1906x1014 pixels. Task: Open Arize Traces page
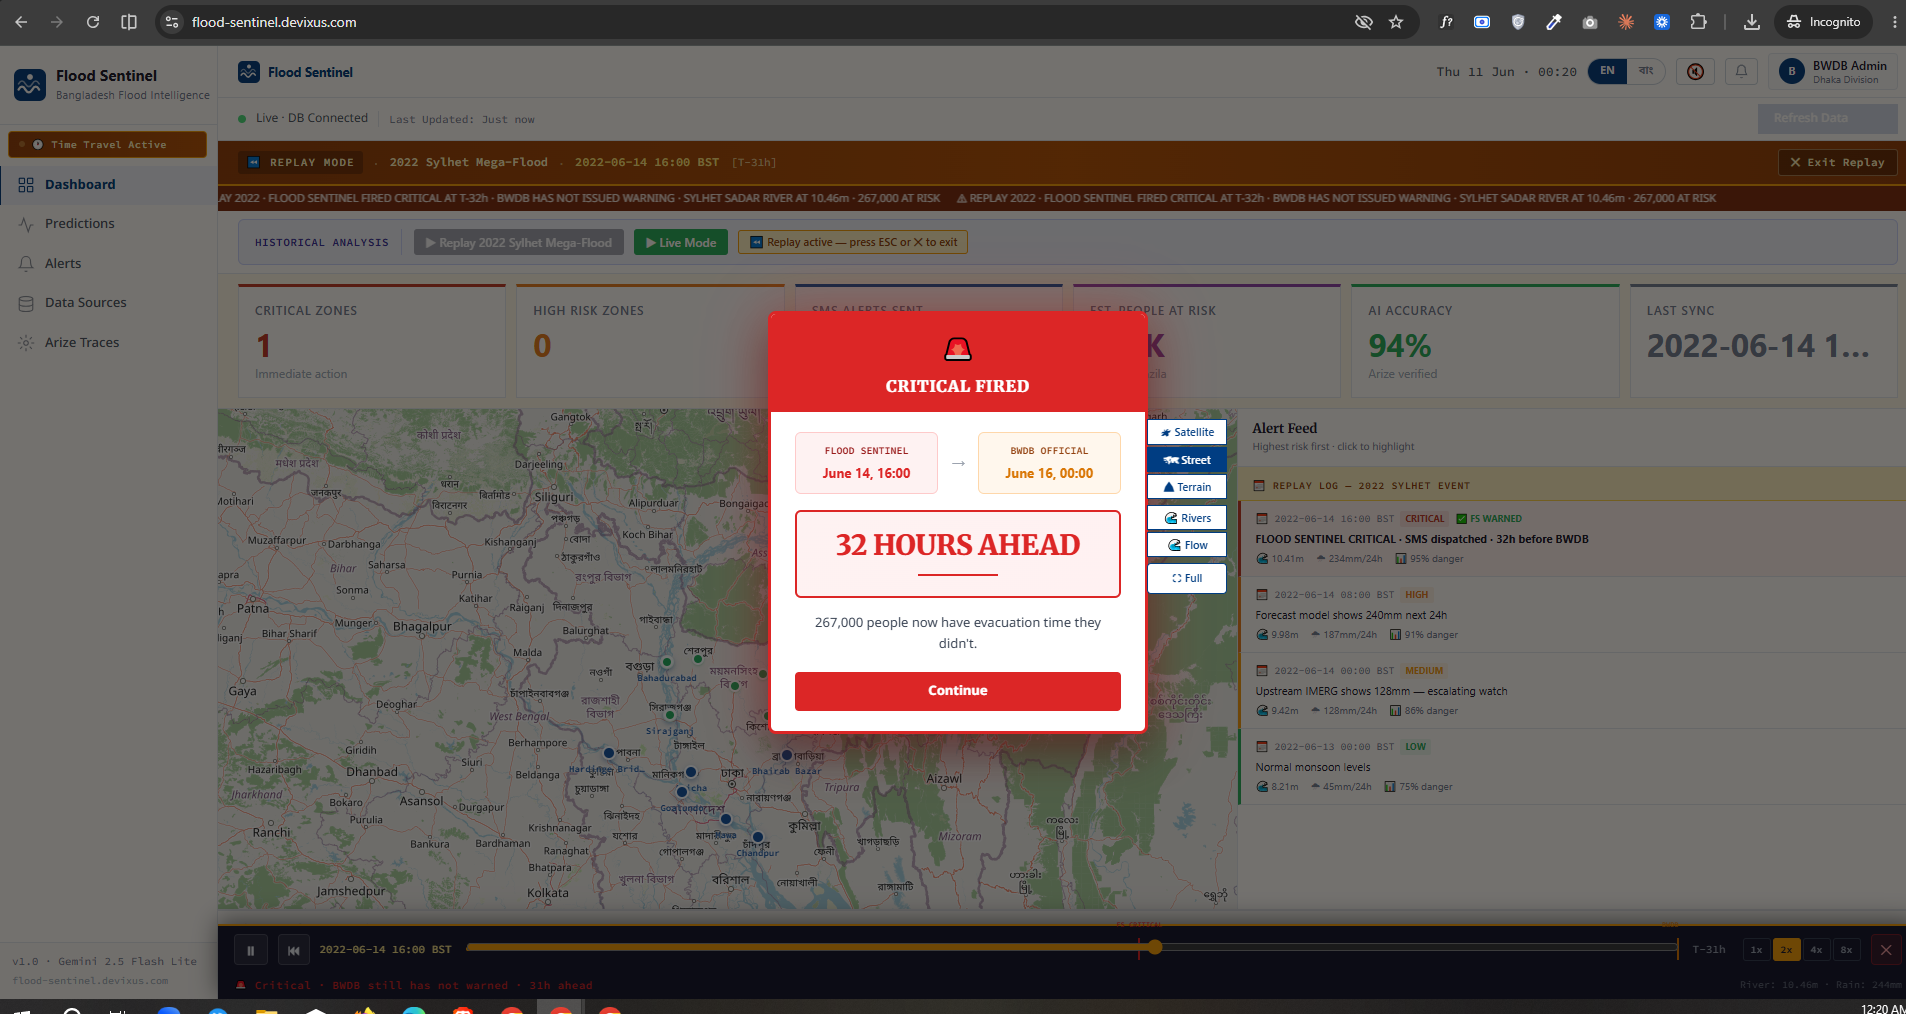click(108, 343)
